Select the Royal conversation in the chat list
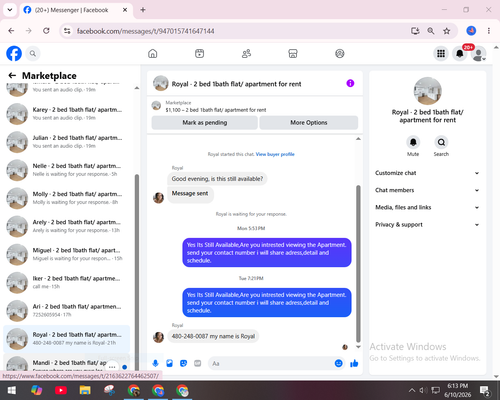This screenshot has width=500, height=400. coord(67,339)
